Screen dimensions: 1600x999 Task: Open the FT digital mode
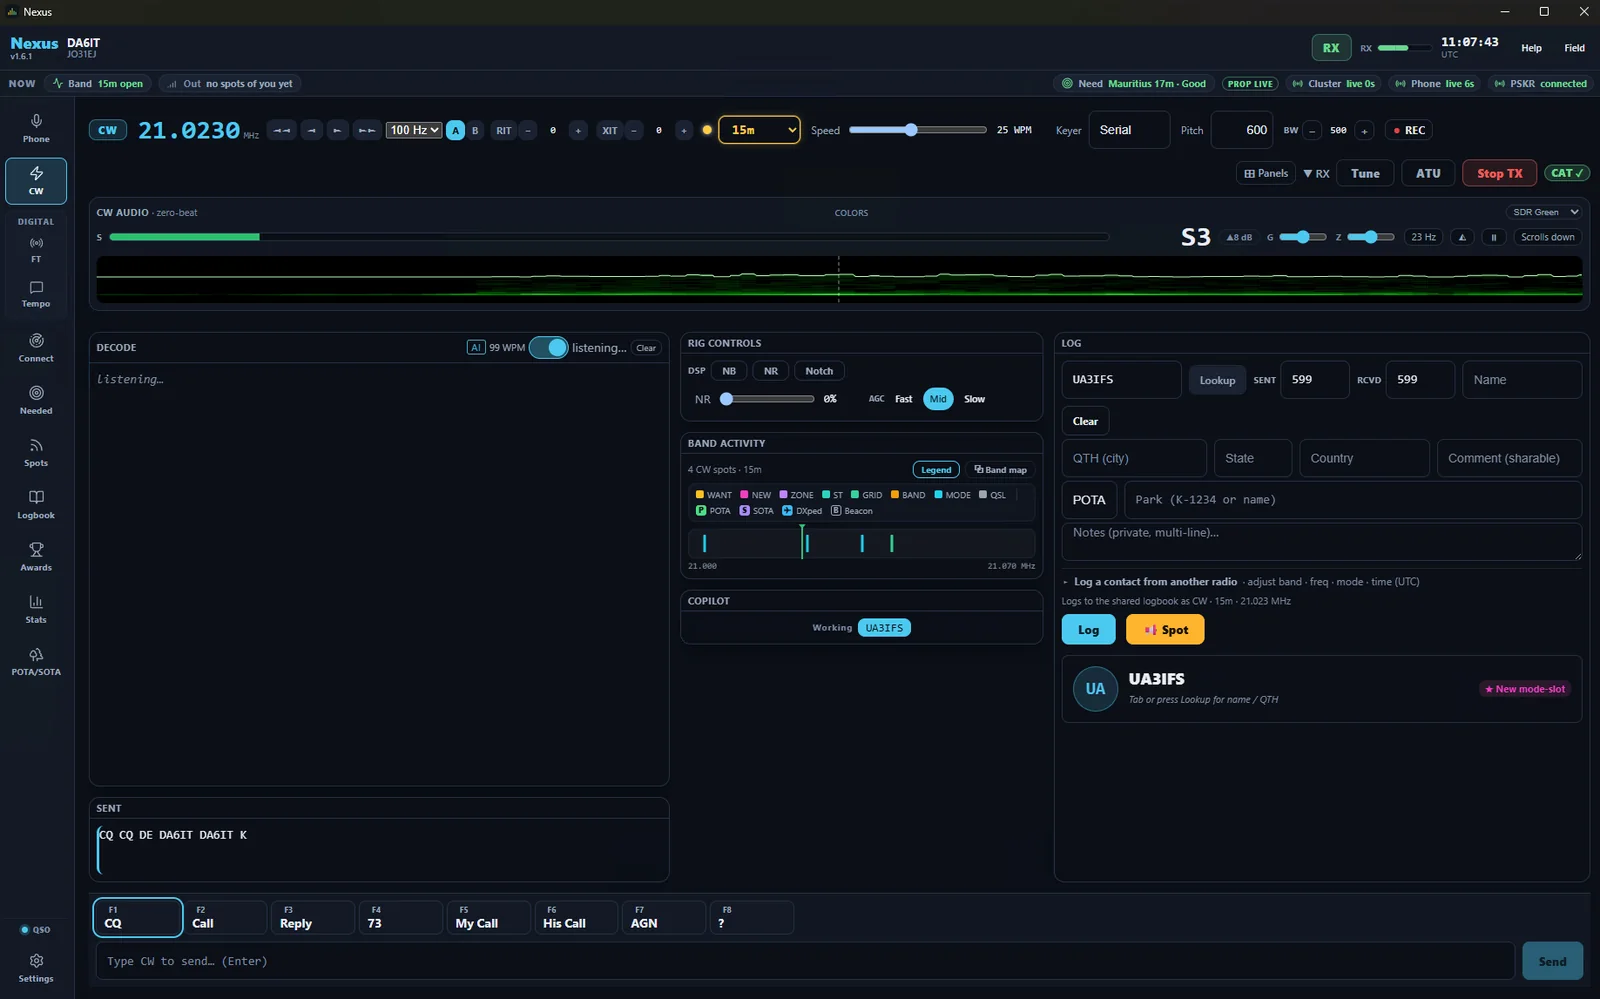pos(36,250)
